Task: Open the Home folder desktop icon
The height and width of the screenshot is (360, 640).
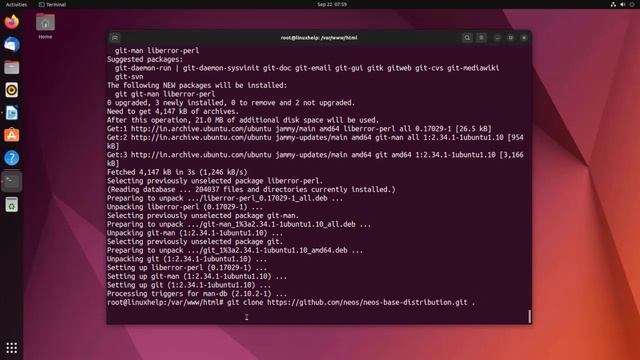Action: 45,26
